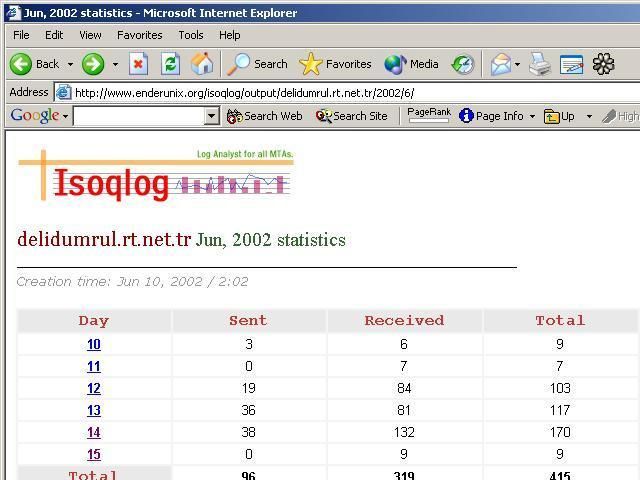Viewport: 640px width, 480px height.
Task: Click the green Forward arrow button
Action: pos(93,64)
